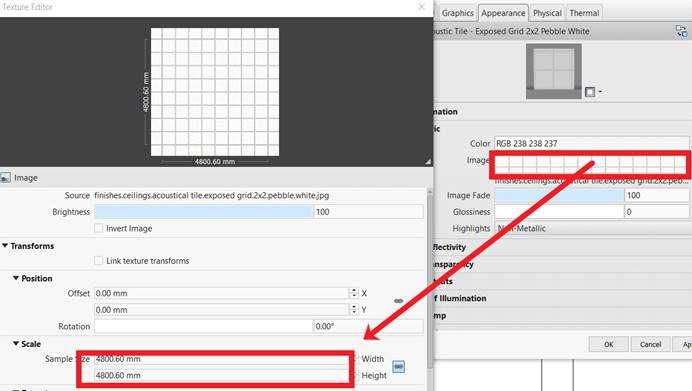Image resolution: width=692 pixels, height=391 pixels.
Task: Click the Brightness slider bar
Action: 203,212
